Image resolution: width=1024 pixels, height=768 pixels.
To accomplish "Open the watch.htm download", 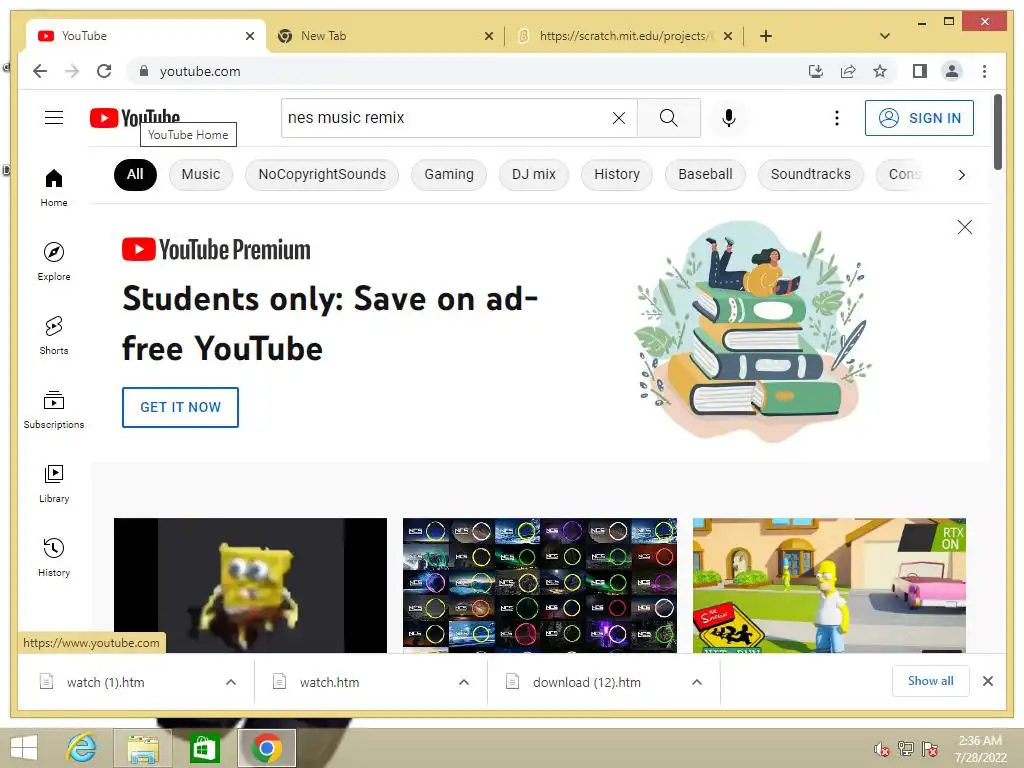I will (x=328, y=682).
